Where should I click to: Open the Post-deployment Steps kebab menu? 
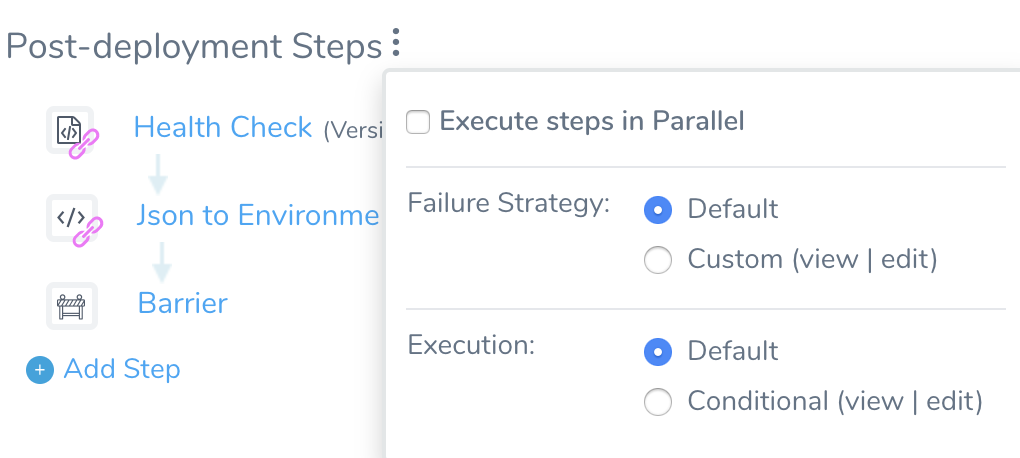click(395, 42)
